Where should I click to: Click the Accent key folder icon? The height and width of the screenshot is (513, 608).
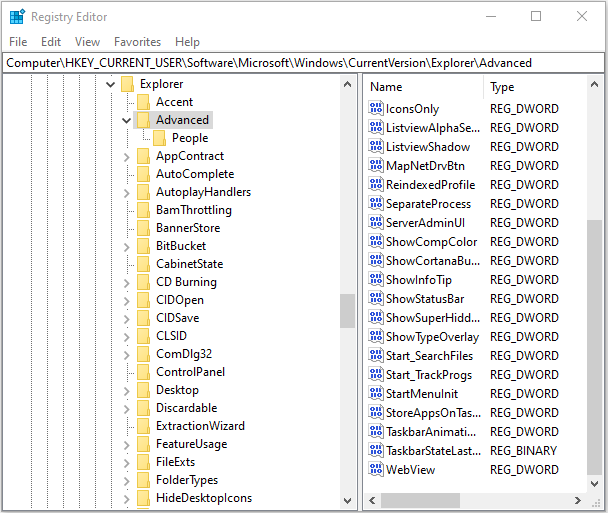pyautogui.click(x=144, y=102)
